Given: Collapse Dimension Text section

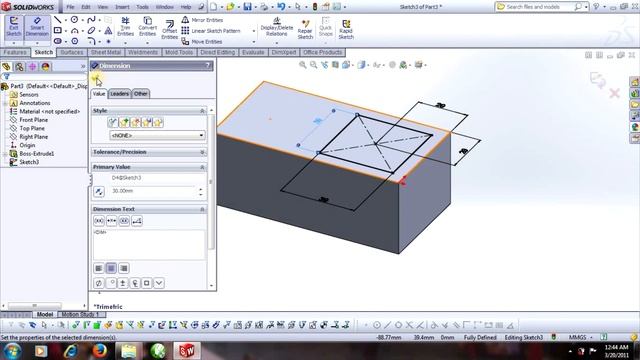Looking at the screenshot, I should coord(202,209).
